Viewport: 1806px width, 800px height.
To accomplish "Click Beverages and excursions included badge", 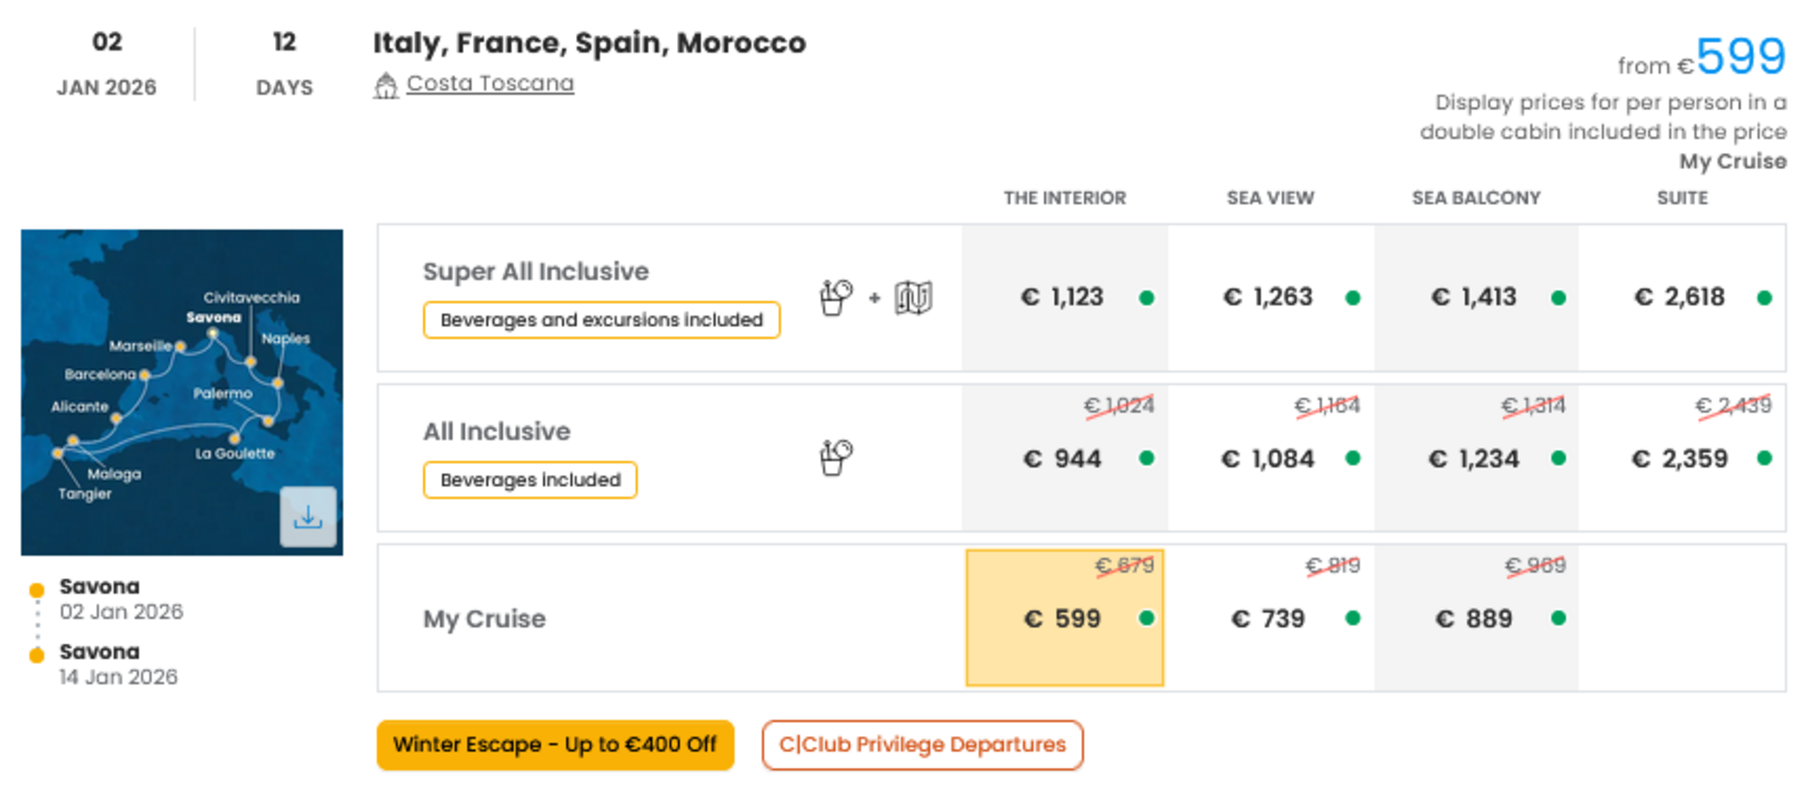I will point(601,320).
